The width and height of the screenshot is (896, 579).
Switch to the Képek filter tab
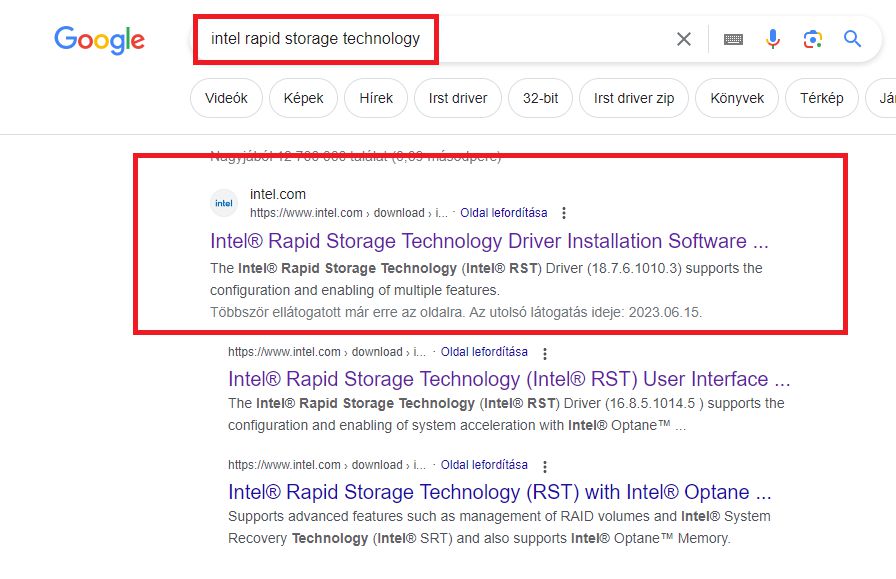tap(303, 98)
